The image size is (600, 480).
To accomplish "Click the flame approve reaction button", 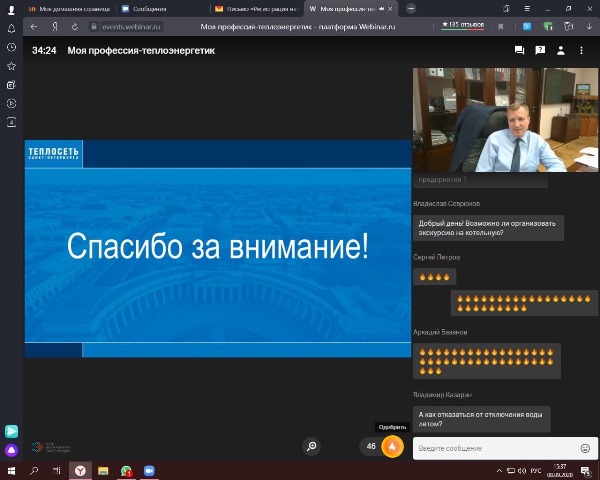I will (392, 446).
